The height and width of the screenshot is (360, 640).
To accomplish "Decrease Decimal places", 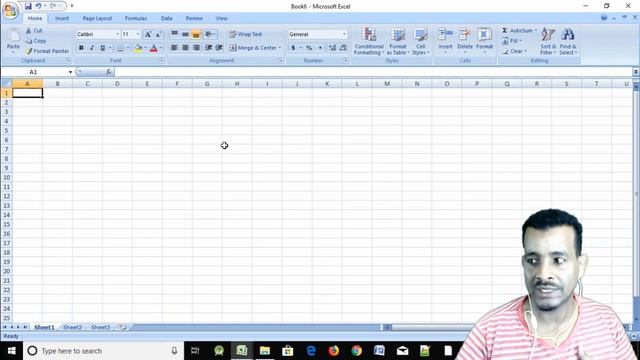I will (x=343, y=48).
